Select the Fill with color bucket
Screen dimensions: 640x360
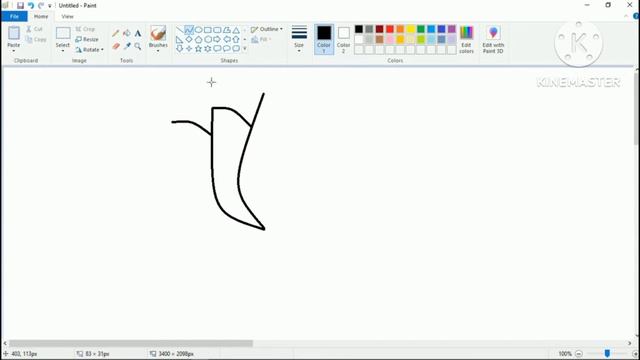tap(127, 33)
